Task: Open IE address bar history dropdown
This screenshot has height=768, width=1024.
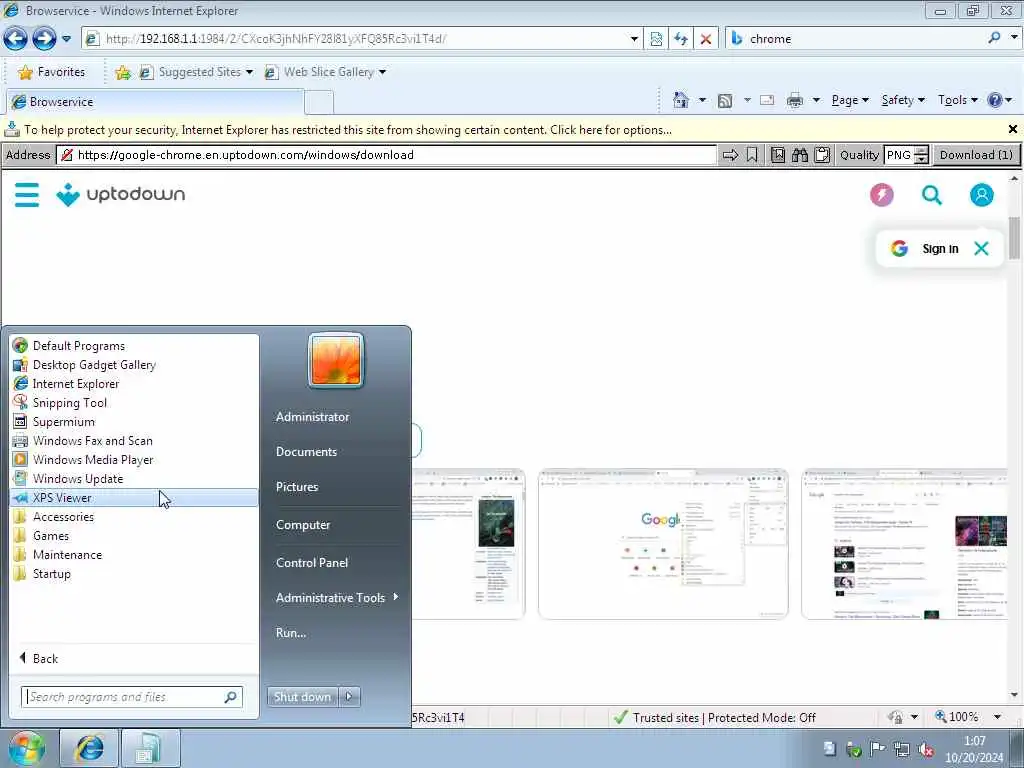Action: [x=633, y=39]
